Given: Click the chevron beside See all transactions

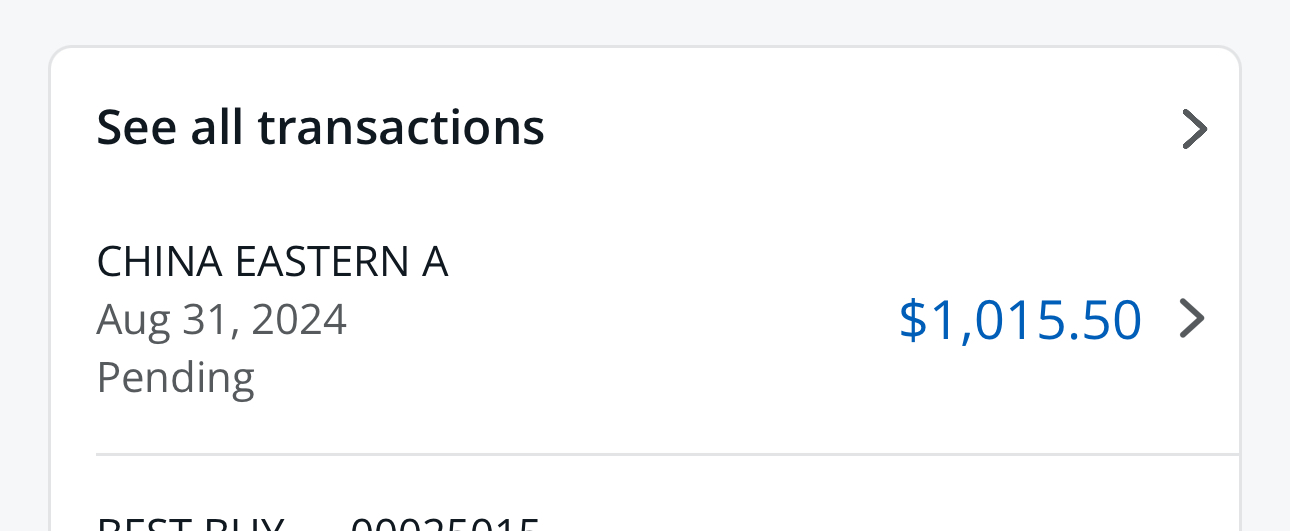Looking at the screenshot, I should coord(1194,130).
